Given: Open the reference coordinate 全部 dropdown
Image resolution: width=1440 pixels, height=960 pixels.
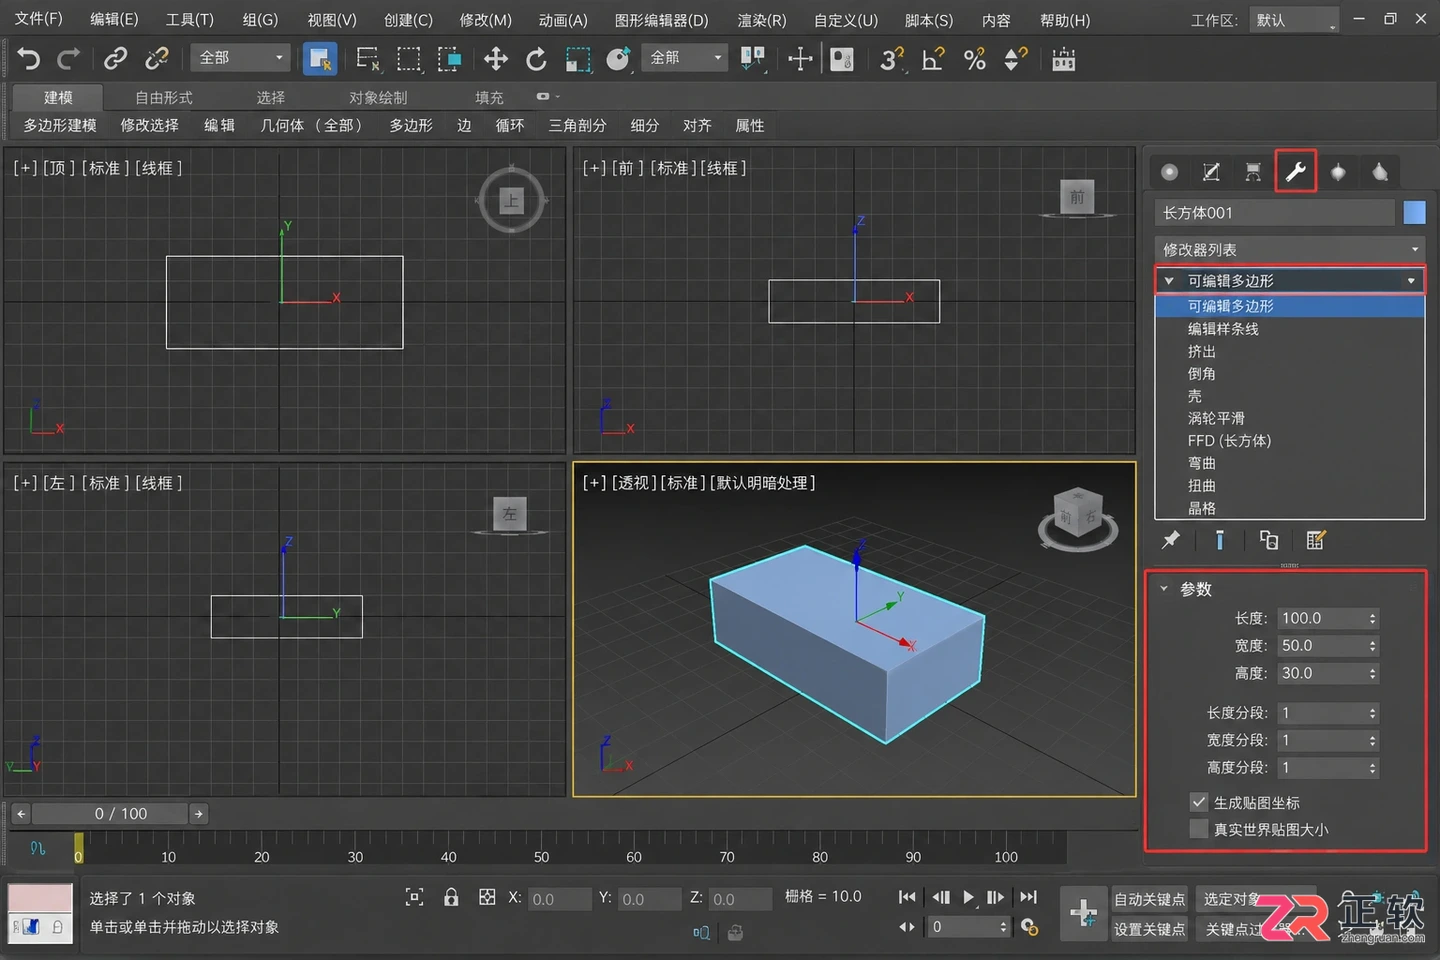Looking at the screenshot, I should click(684, 58).
